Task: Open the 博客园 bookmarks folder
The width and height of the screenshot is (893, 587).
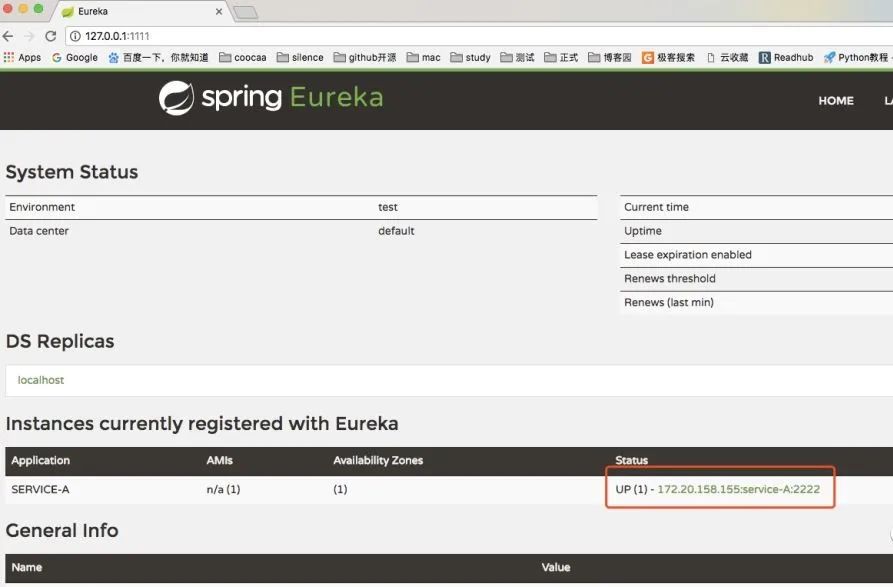Action: click(x=610, y=58)
